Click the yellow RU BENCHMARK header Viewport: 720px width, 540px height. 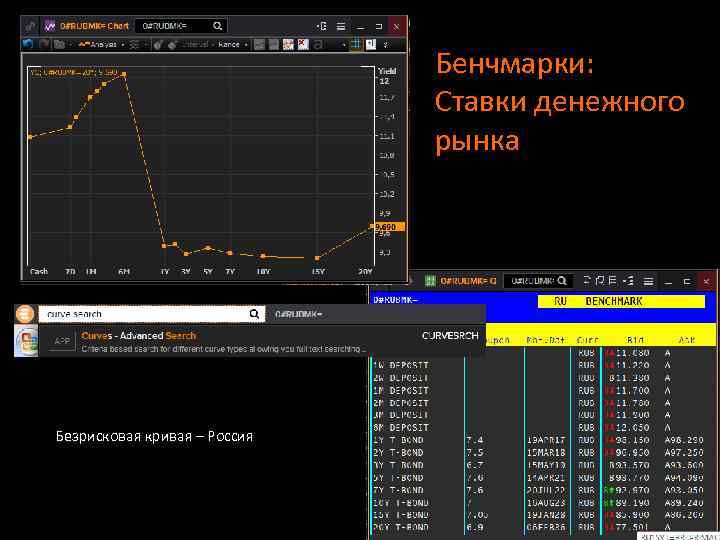click(621, 302)
